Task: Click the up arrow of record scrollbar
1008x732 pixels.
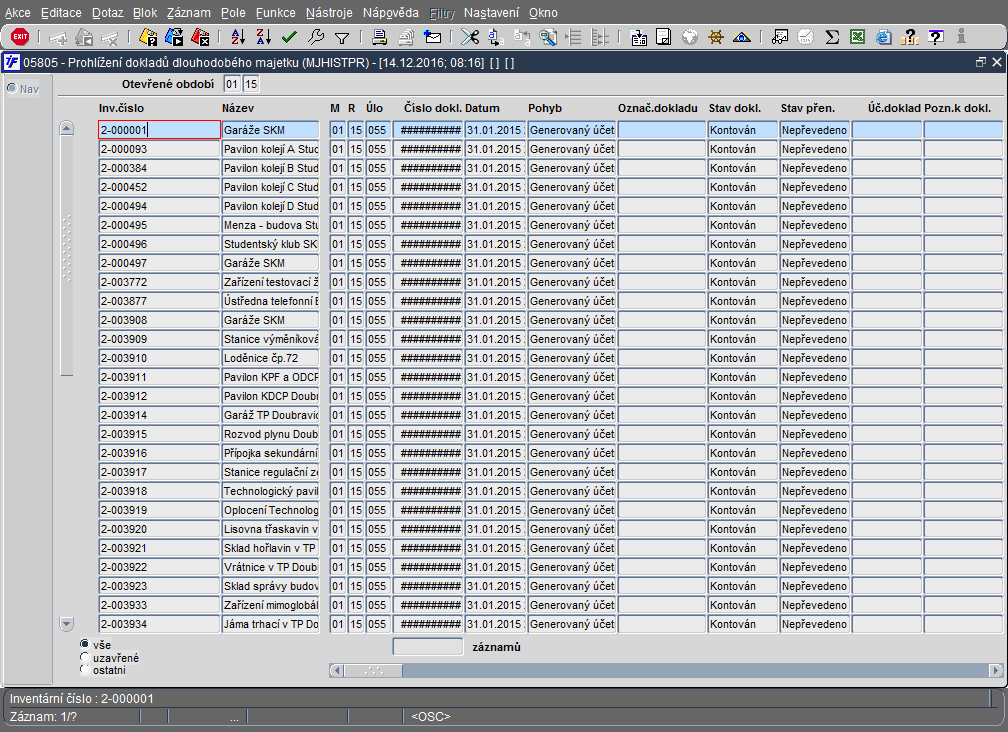Action: coord(66,128)
